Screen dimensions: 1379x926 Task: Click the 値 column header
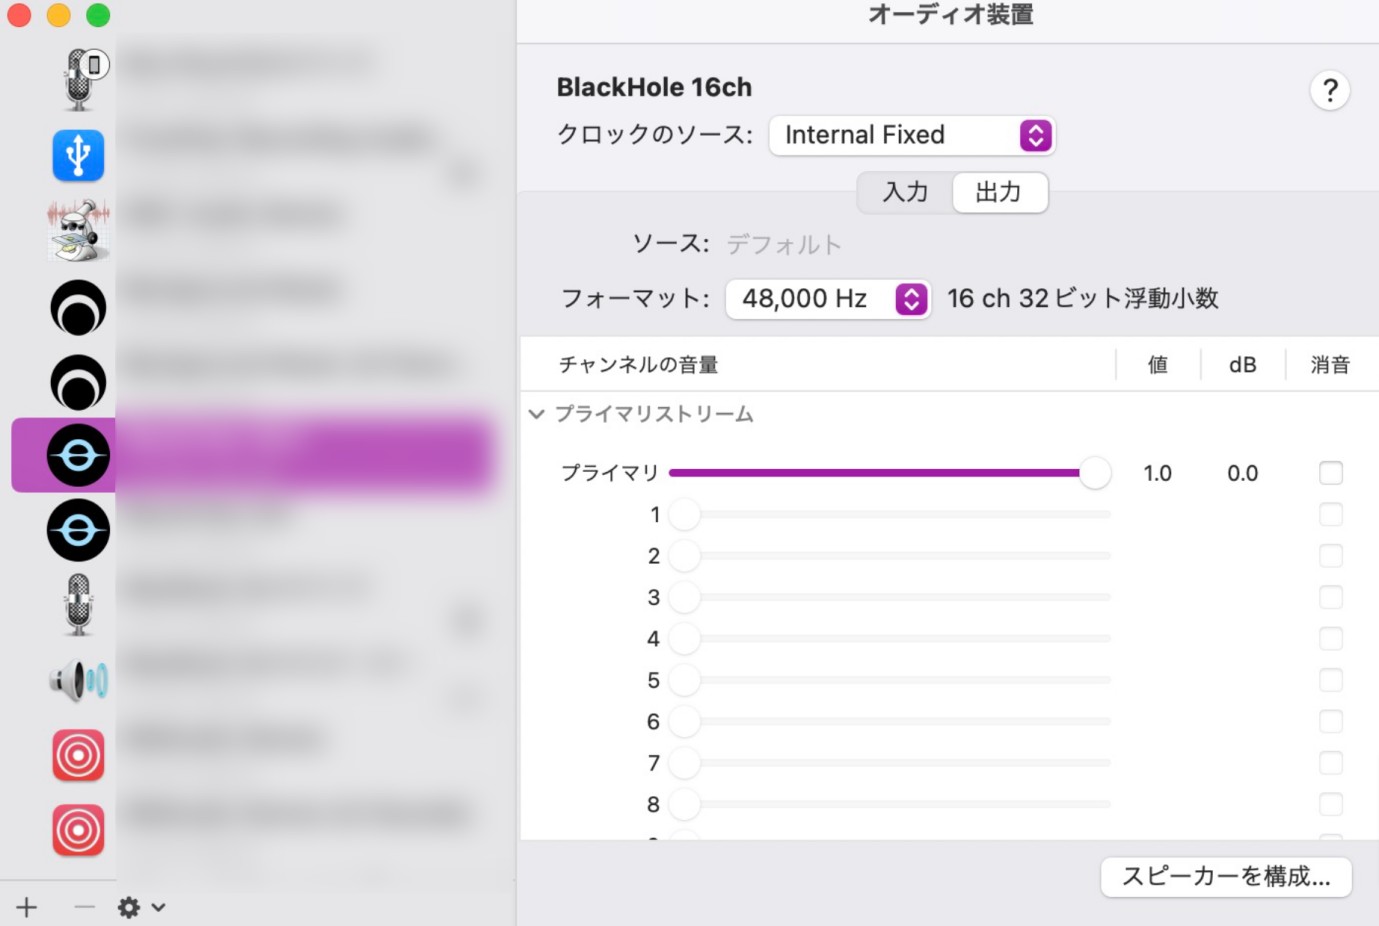(x=1158, y=365)
